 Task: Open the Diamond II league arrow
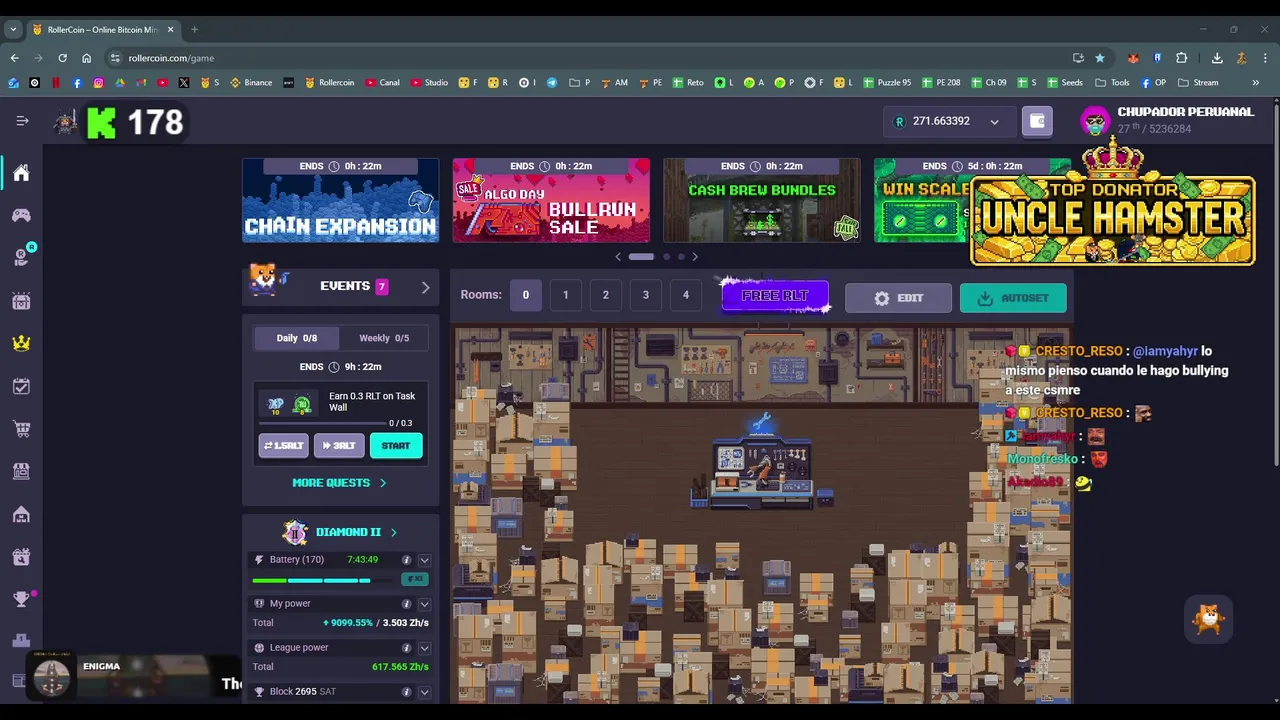pos(393,533)
